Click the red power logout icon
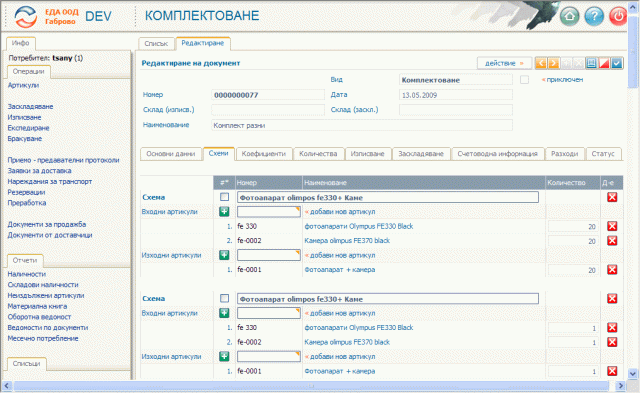Image resolution: width=640 pixels, height=393 pixels. (x=618, y=16)
